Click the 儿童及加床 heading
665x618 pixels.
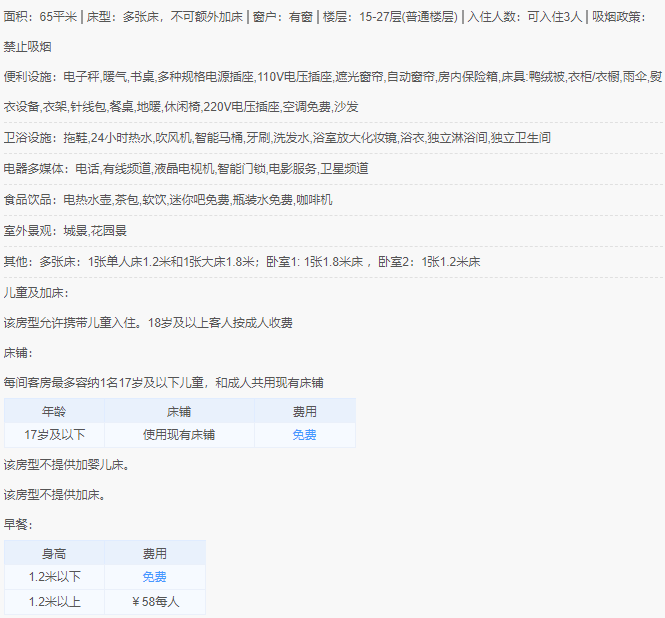click(36, 293)
